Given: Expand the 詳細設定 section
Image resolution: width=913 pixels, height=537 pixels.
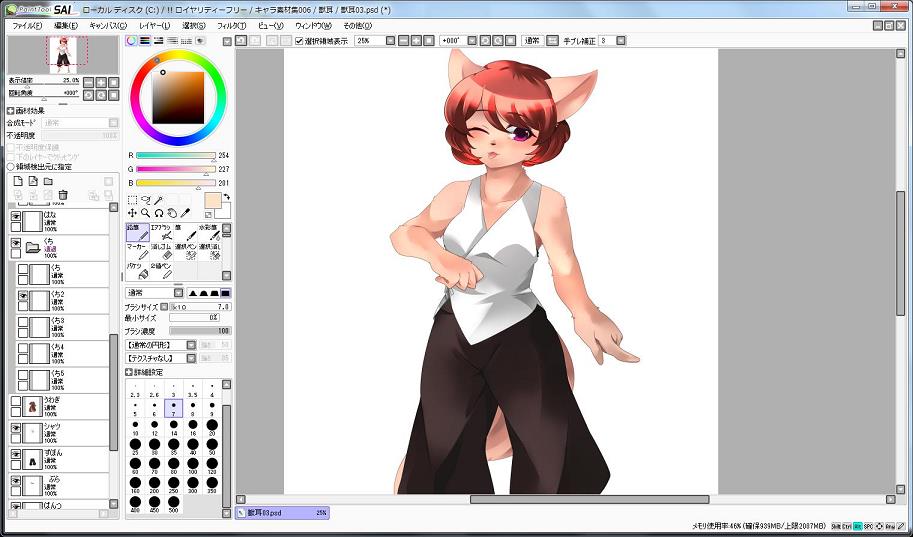Looking at the screenshot, I should click(130, 371).
